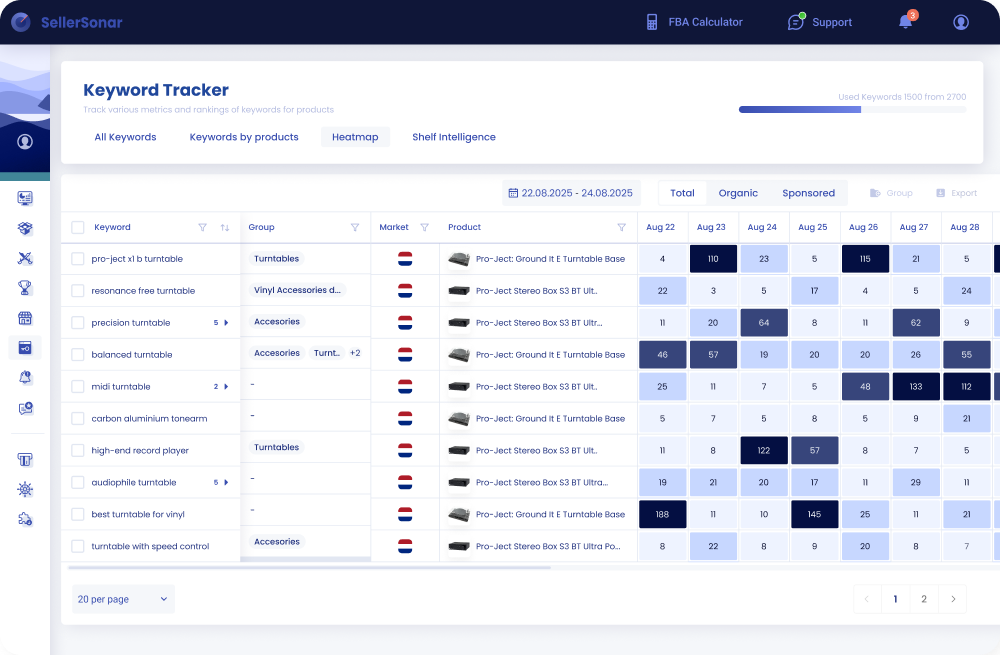Check the precision turntable row
This screenshot has width=1000, height=655.
[x=78, y=323]
